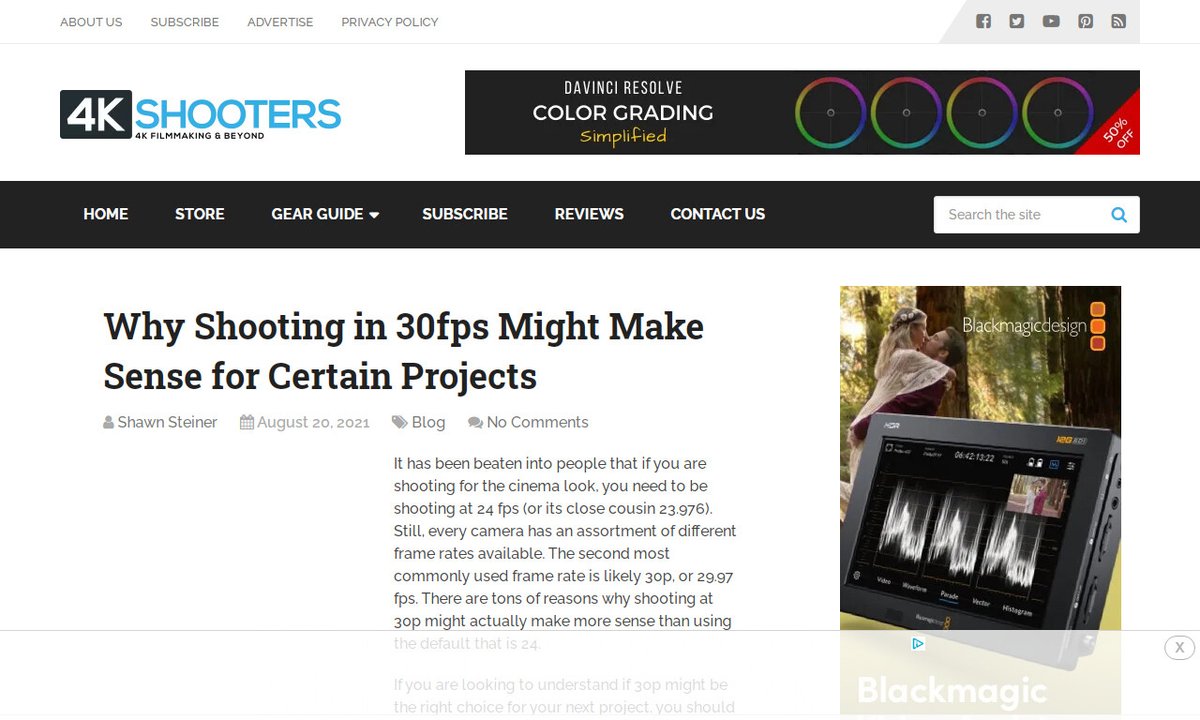Open About Us top link
Viewport: 1200px width, 720px height.
click(x=91, y=22)
